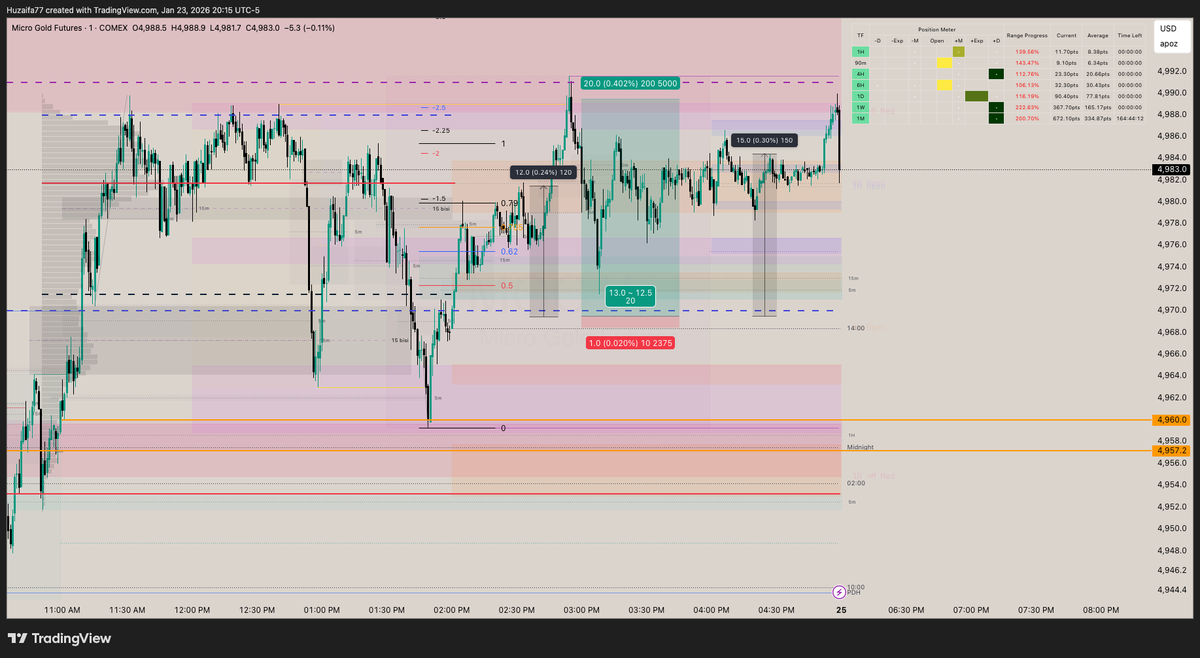Click the 1M timeframe cell

click(860, 118)
